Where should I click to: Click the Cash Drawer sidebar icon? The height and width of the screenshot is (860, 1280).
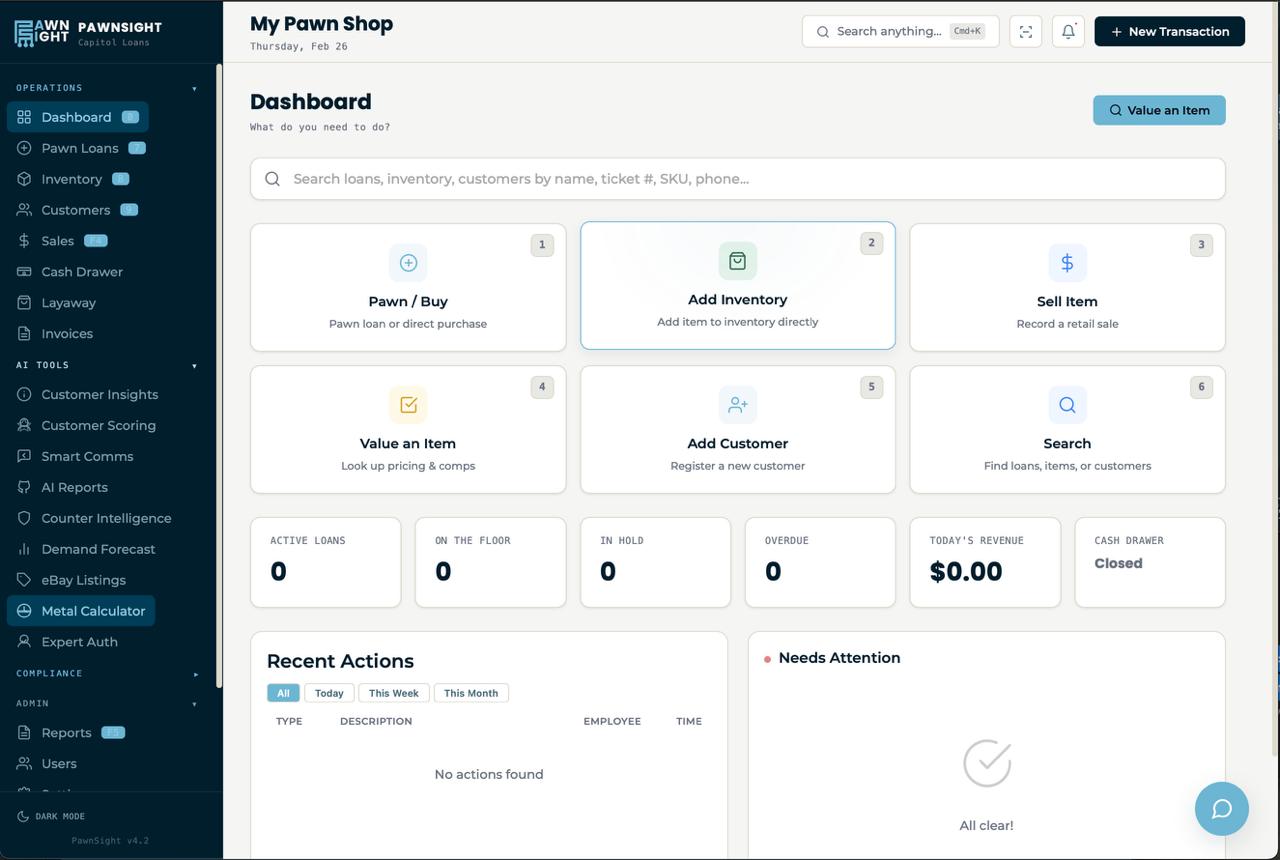tap(22, 271)
